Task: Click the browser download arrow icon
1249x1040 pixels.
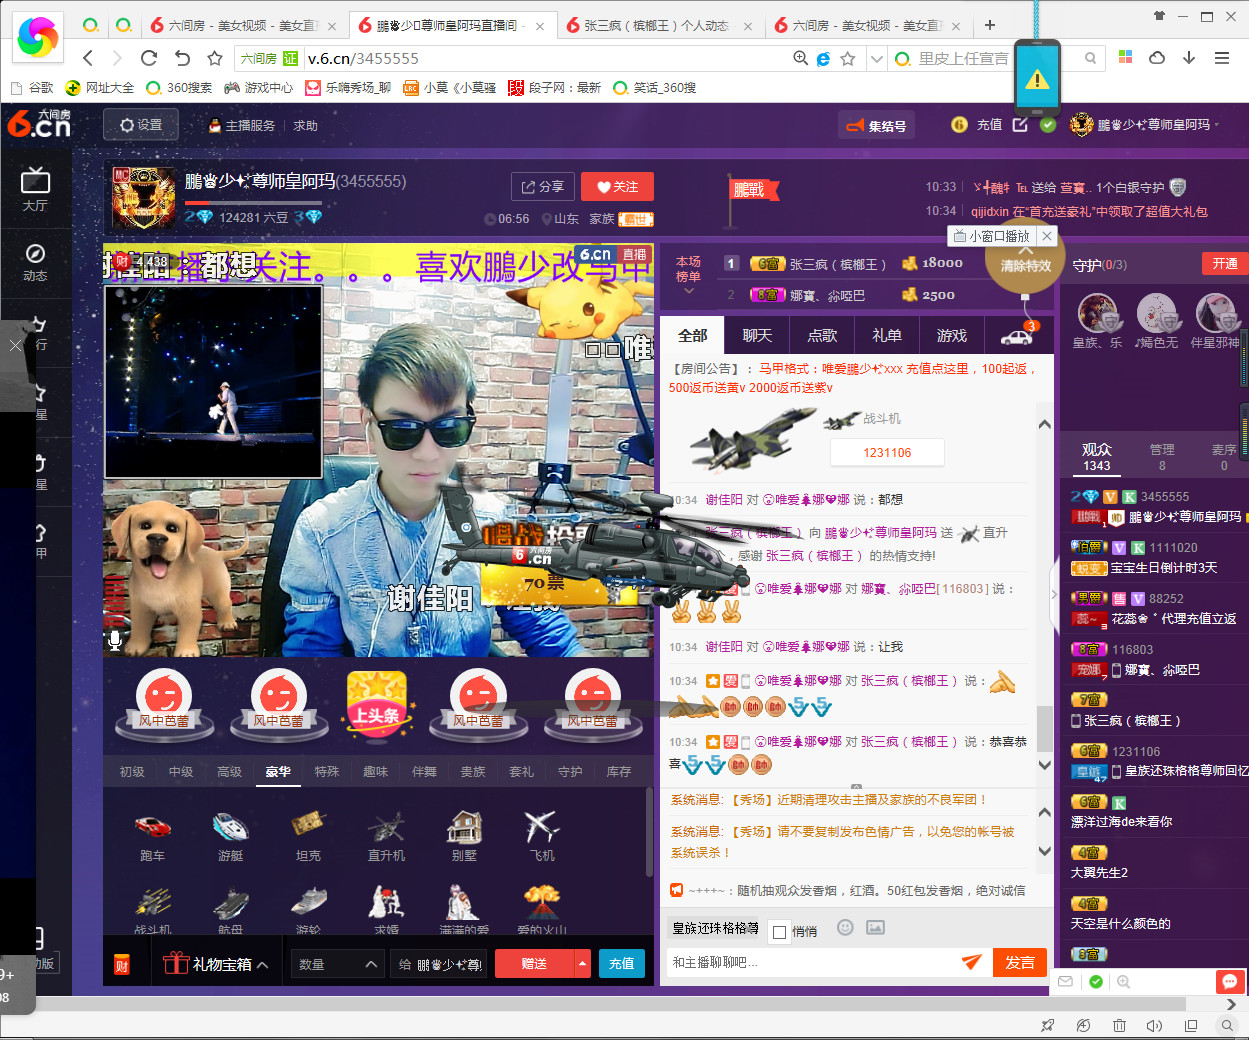Action: [1189, 58]
